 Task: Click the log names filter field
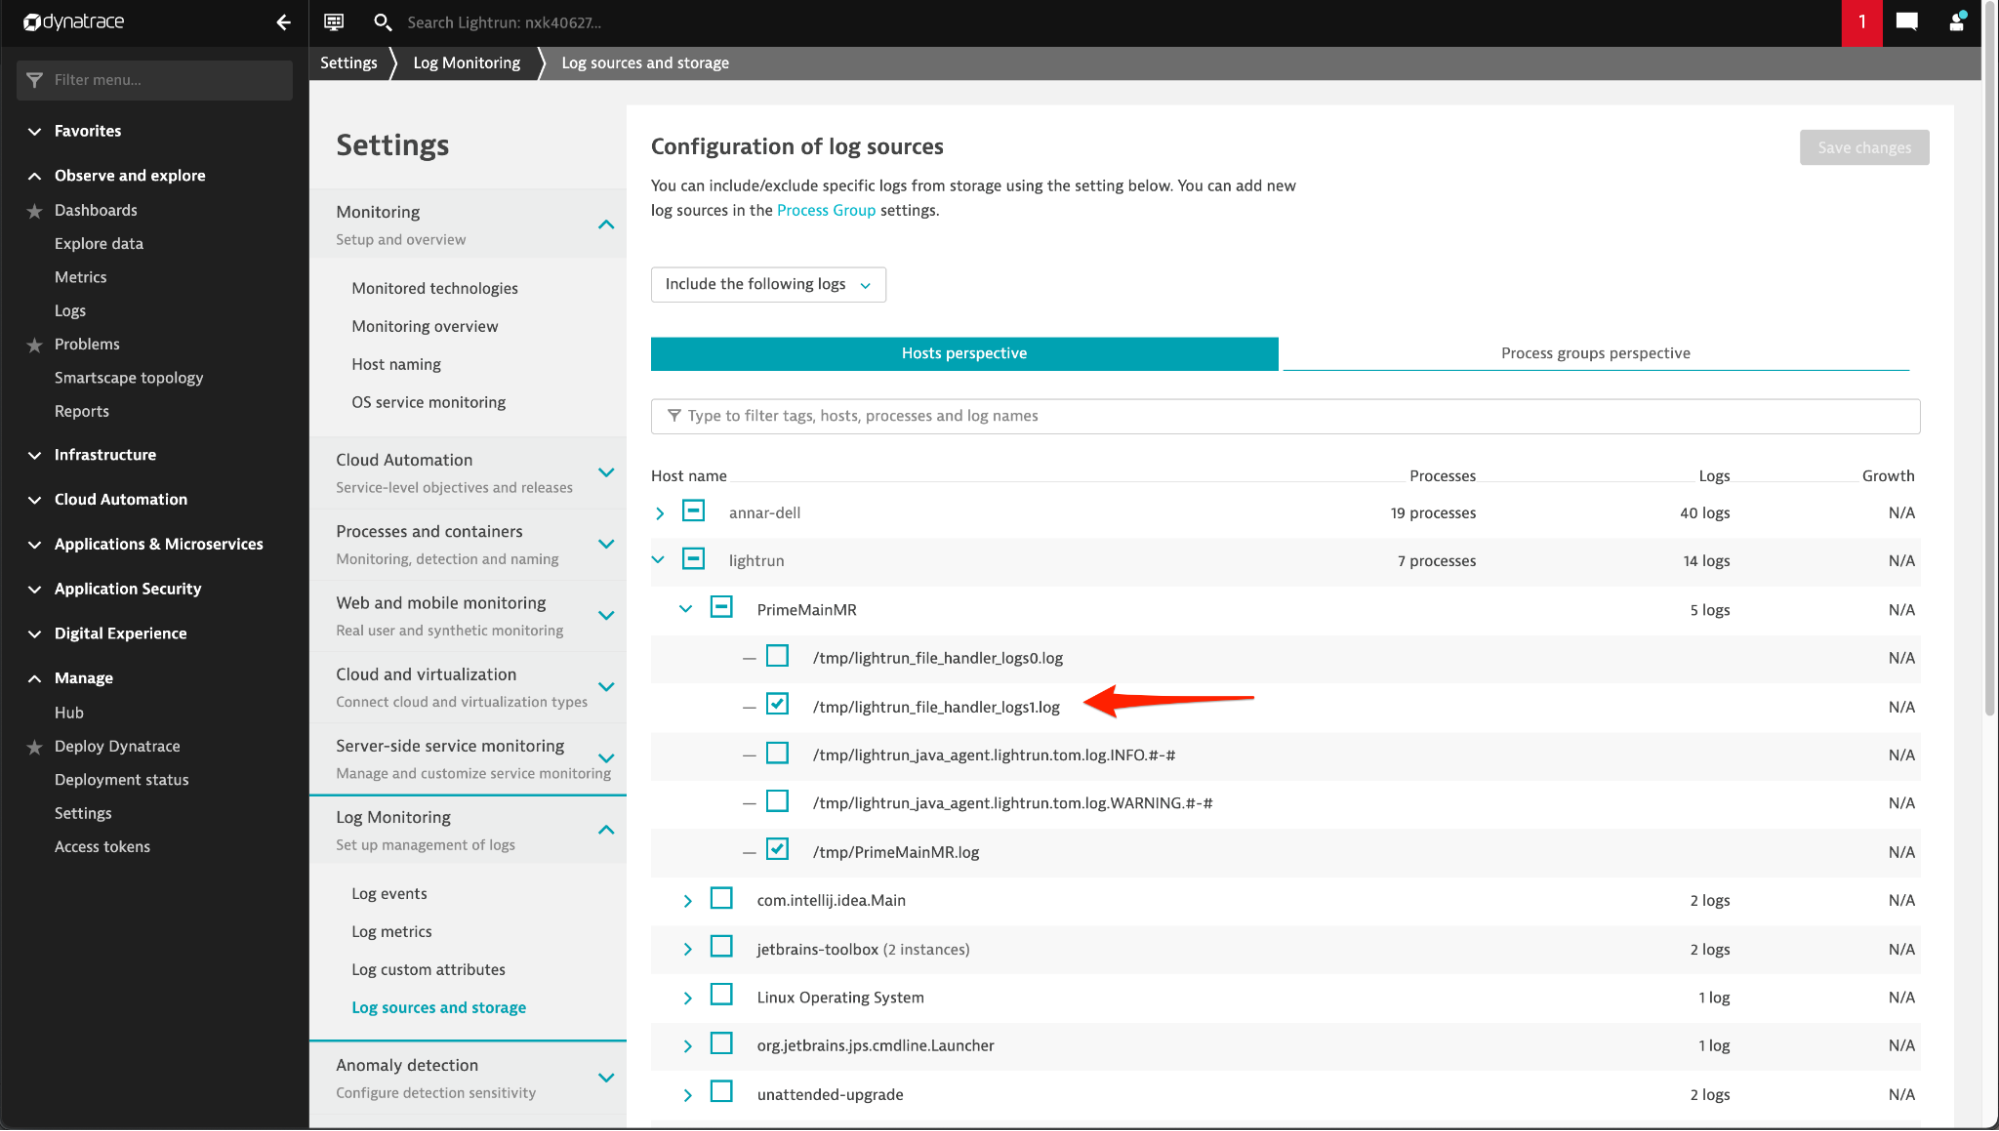point(1285,416)
